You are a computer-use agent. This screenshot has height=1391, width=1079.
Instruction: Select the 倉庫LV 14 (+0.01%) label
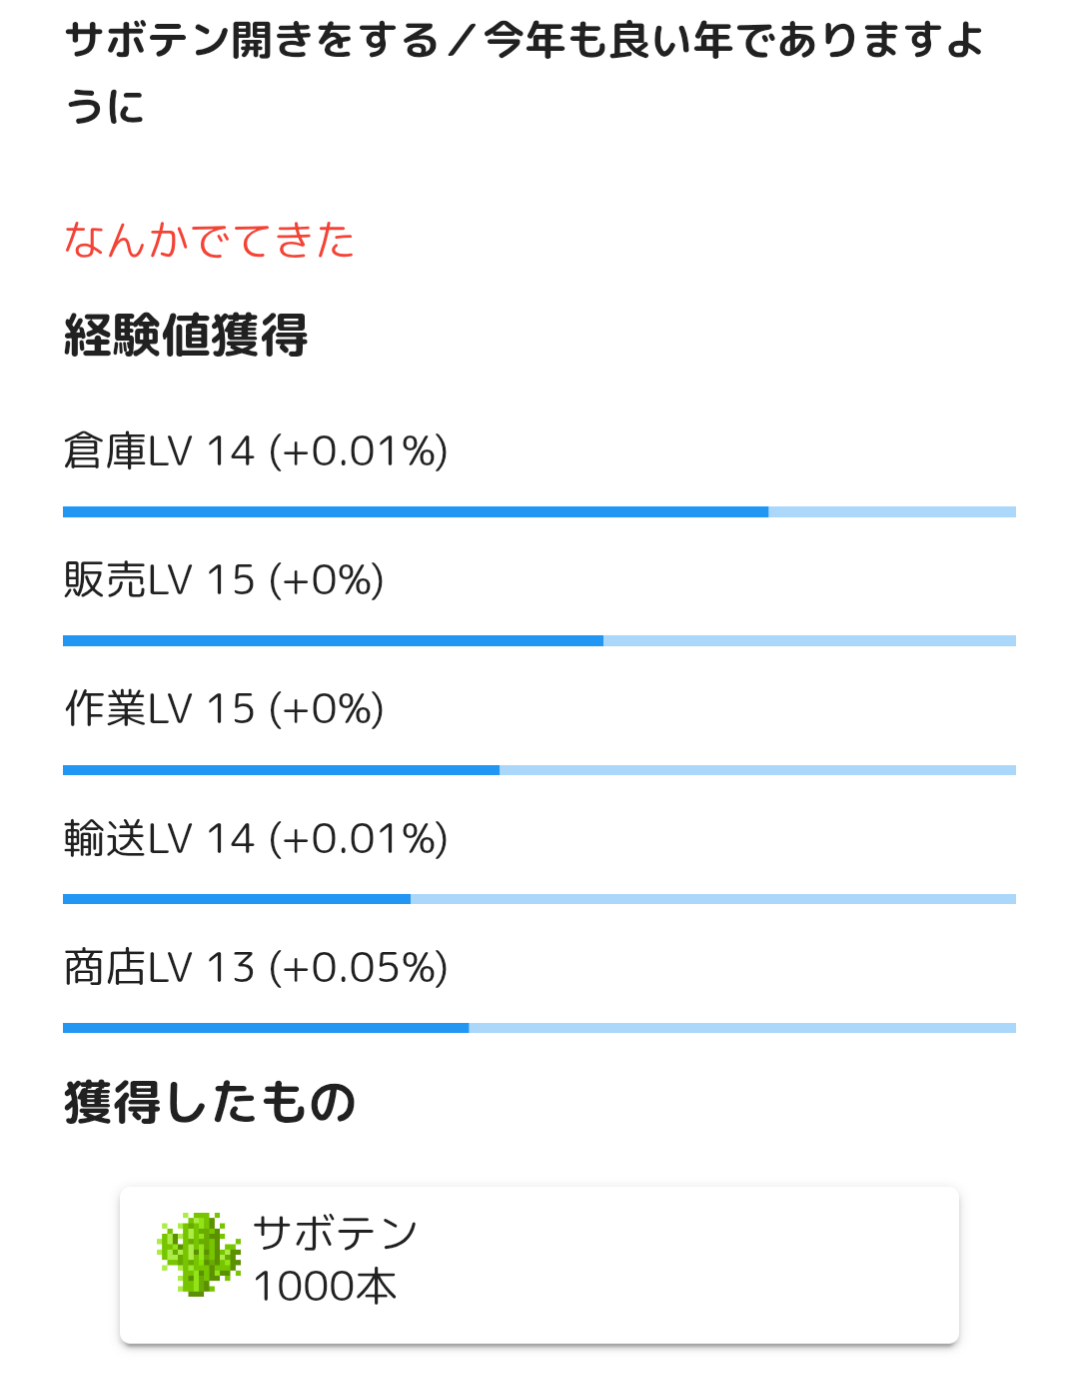[255, 451]
